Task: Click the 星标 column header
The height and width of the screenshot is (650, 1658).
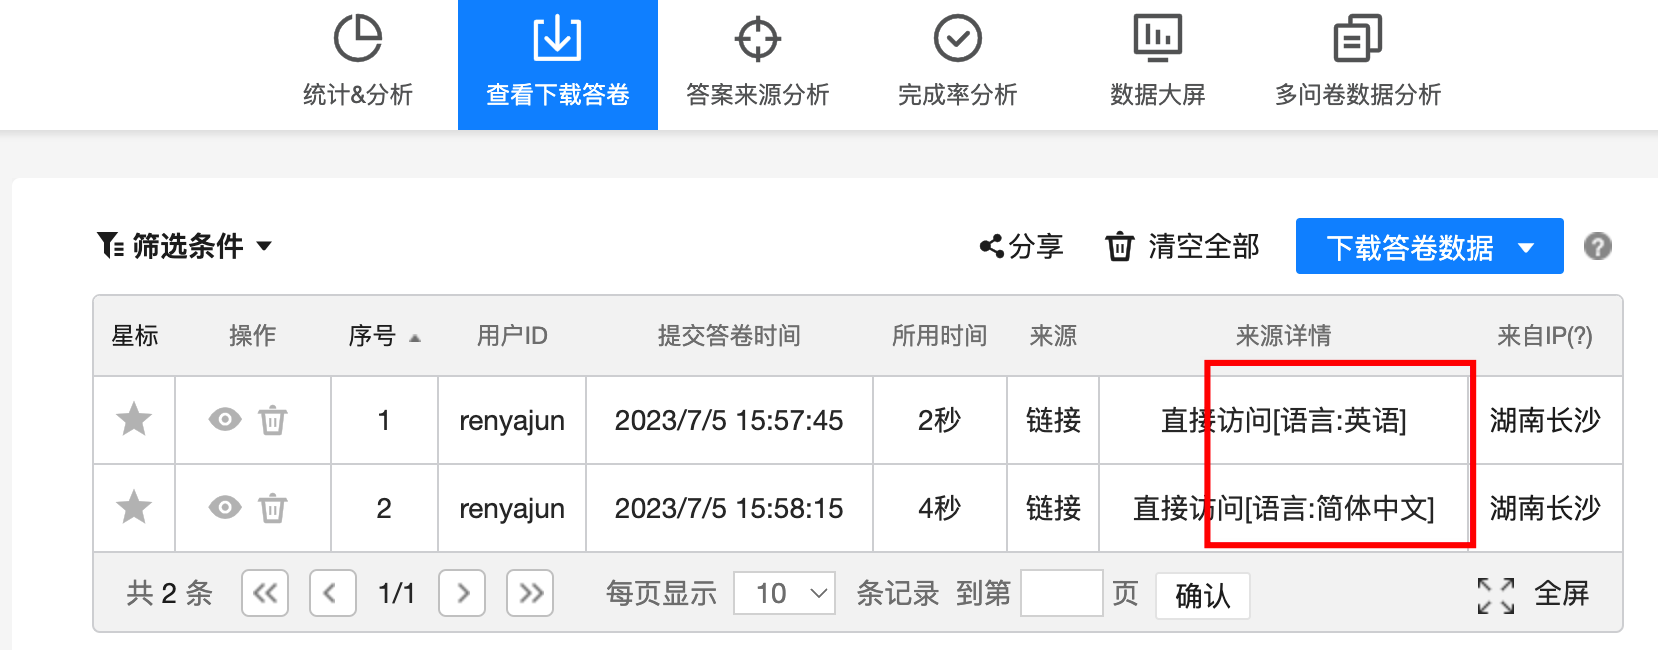Action: pyautogui.click(x=135, y=336)
